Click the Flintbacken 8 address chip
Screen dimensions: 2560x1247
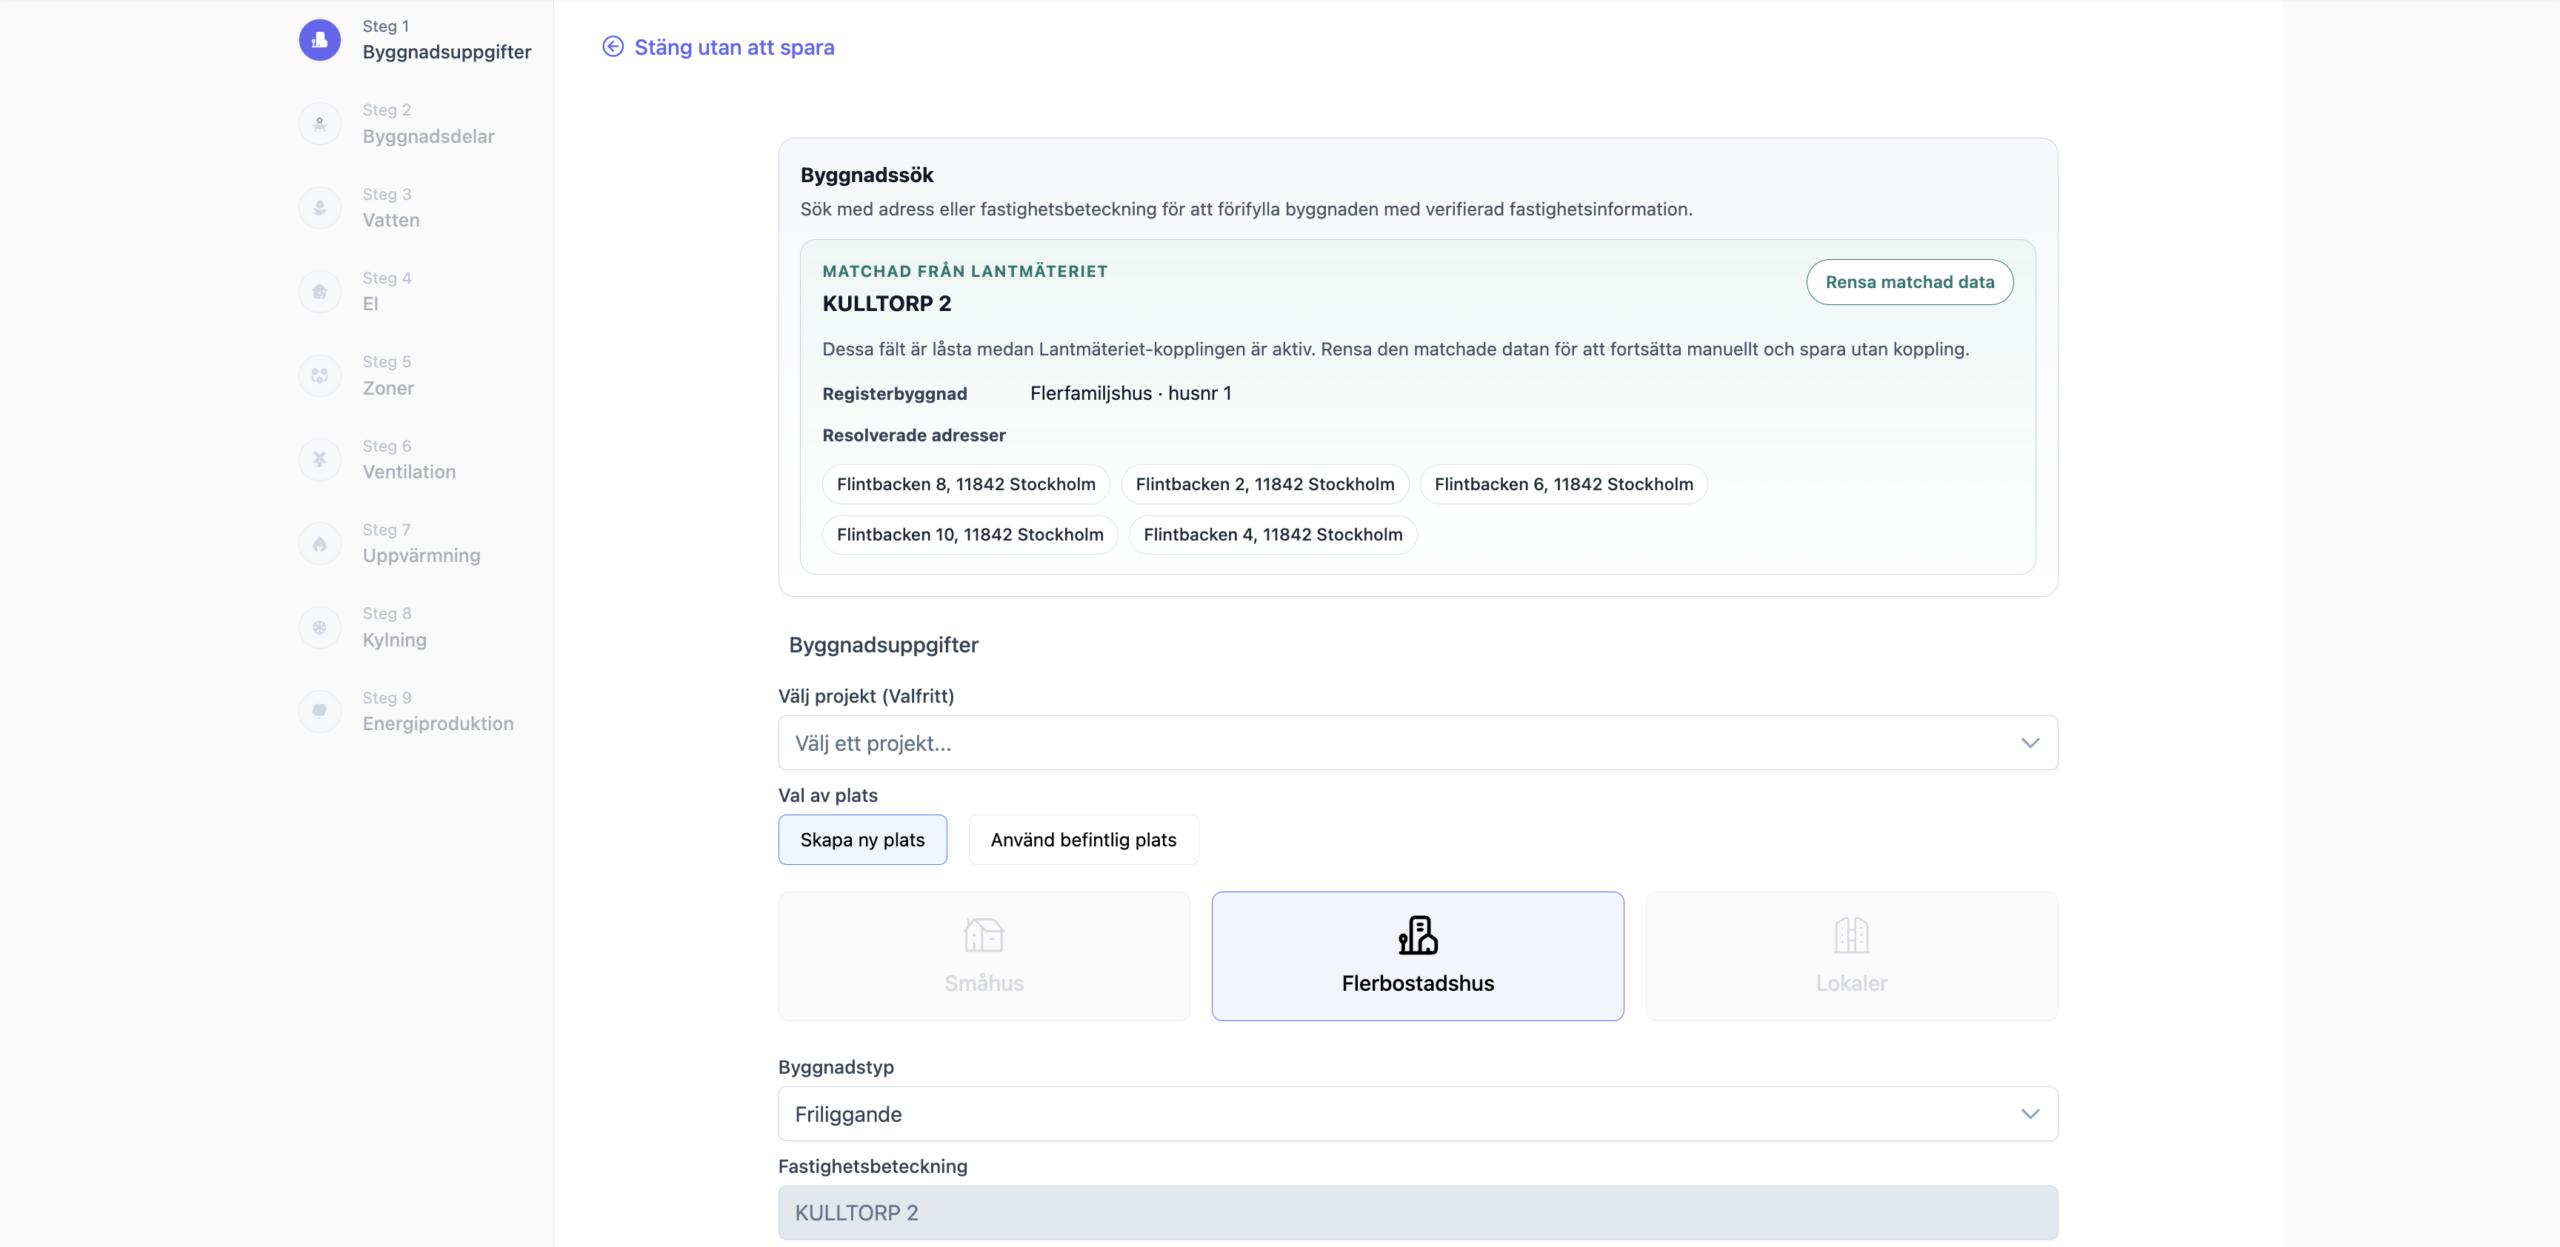tap(966, 484)
